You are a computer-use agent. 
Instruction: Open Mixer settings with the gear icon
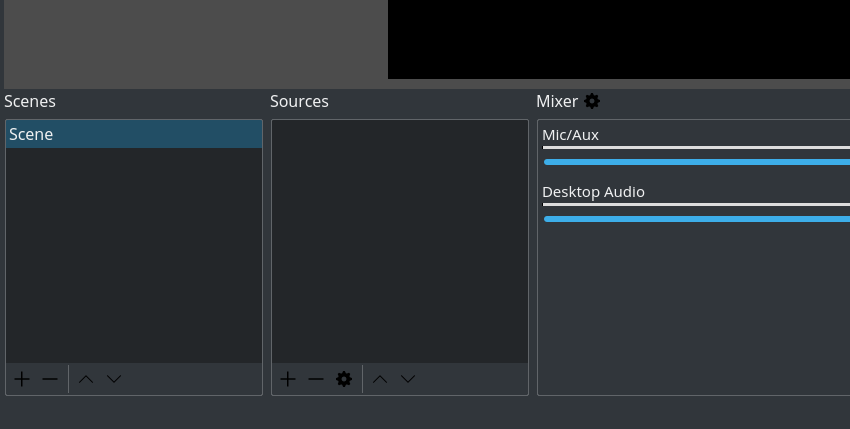(x=592, y=101)
